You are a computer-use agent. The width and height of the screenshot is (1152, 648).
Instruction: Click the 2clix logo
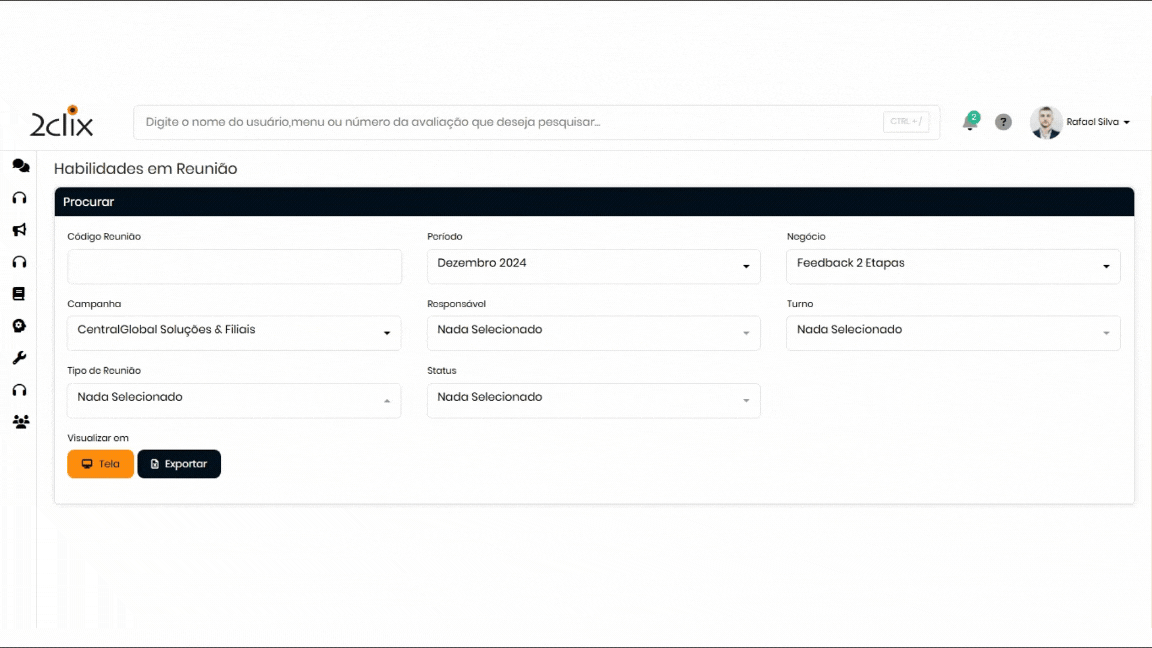(x=62, y=122)
